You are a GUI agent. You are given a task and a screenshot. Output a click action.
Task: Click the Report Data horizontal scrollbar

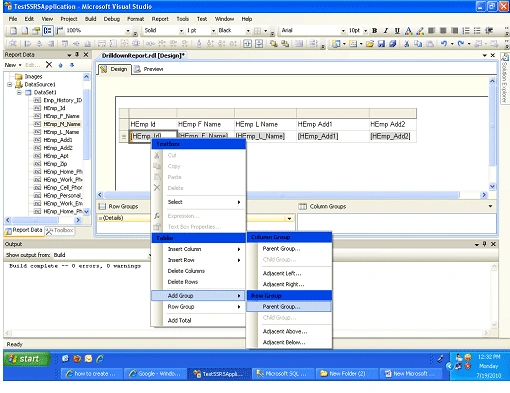(43, 220)
